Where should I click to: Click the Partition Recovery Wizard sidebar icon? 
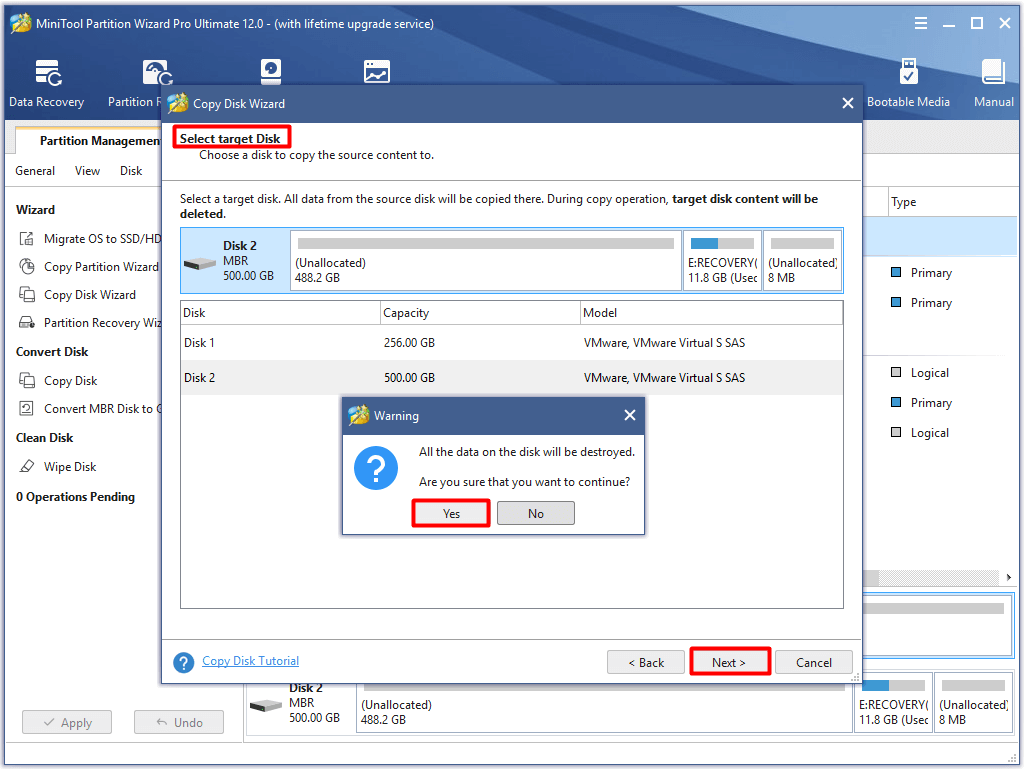[x=27, y=322]
